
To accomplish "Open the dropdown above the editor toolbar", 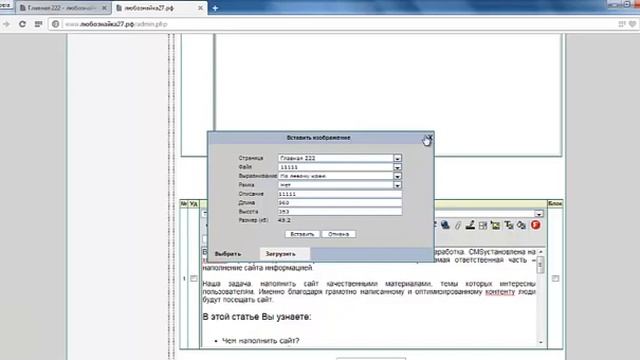I will 539,214.
